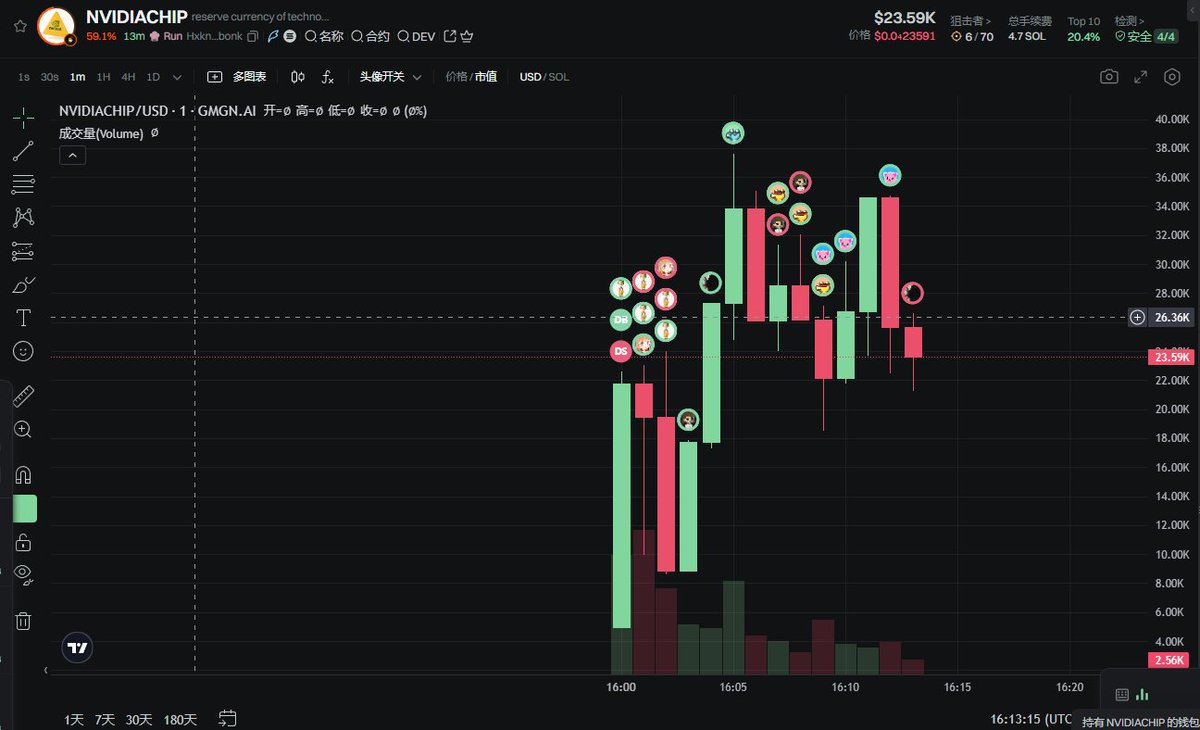This screenshot has height=730, width=1200.
Task: Open chart settings hexagon icon
Action: tap(1172, 77)
